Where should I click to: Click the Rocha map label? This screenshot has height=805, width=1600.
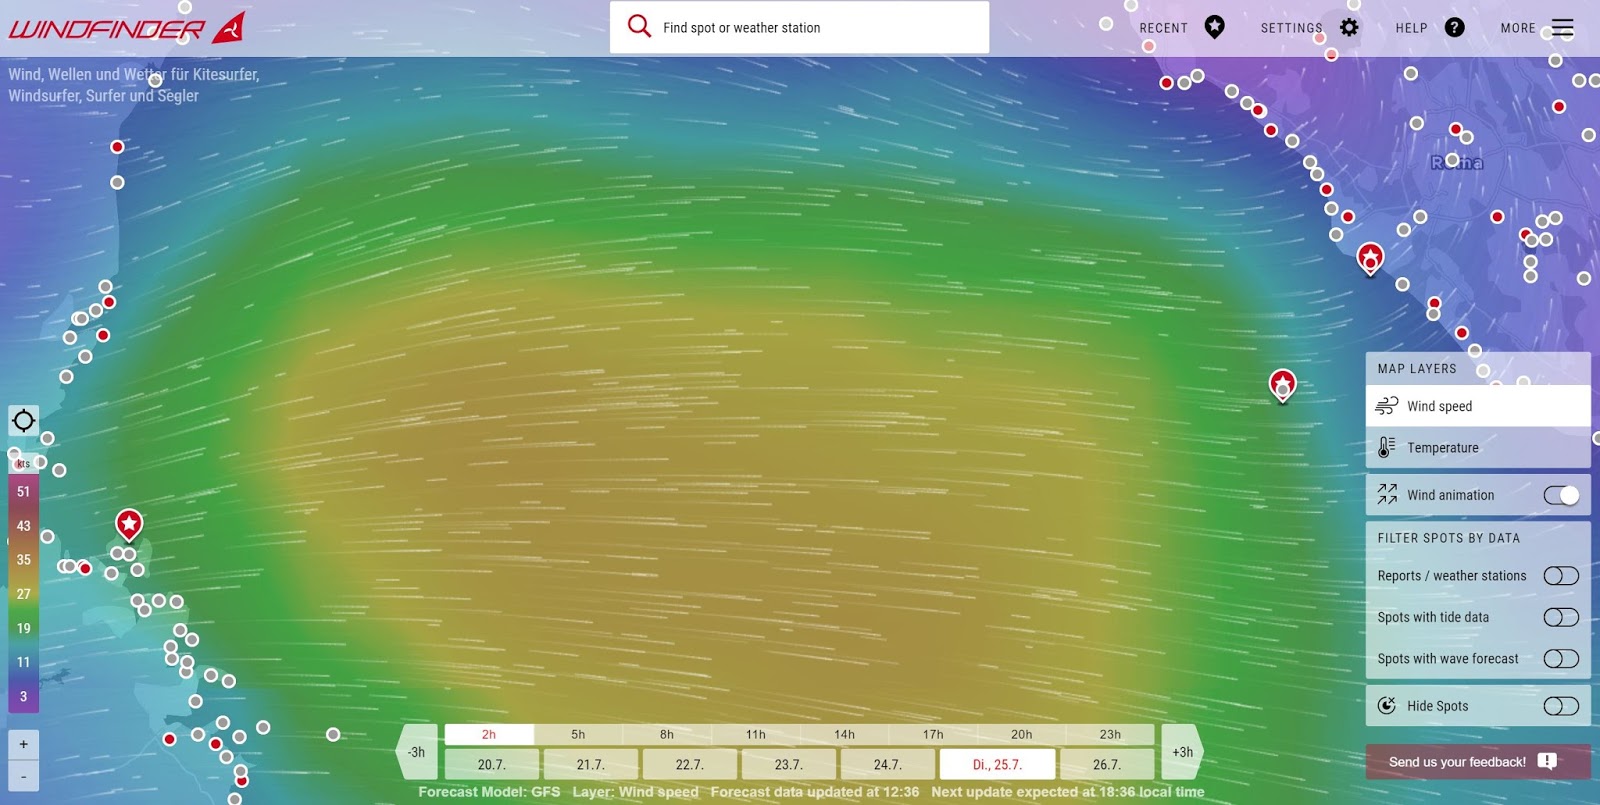(1457, 162)
